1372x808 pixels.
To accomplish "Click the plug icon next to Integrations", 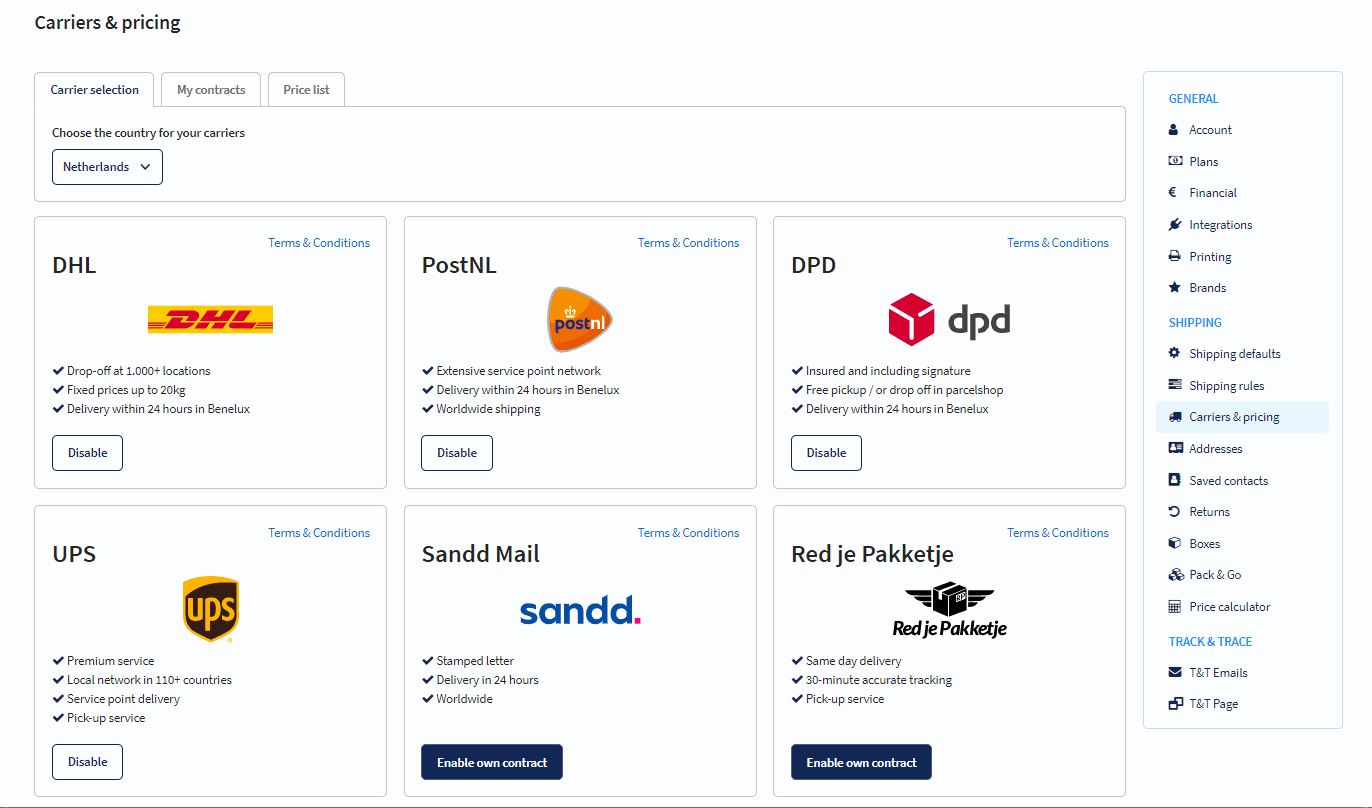I will pos(1175,225).
